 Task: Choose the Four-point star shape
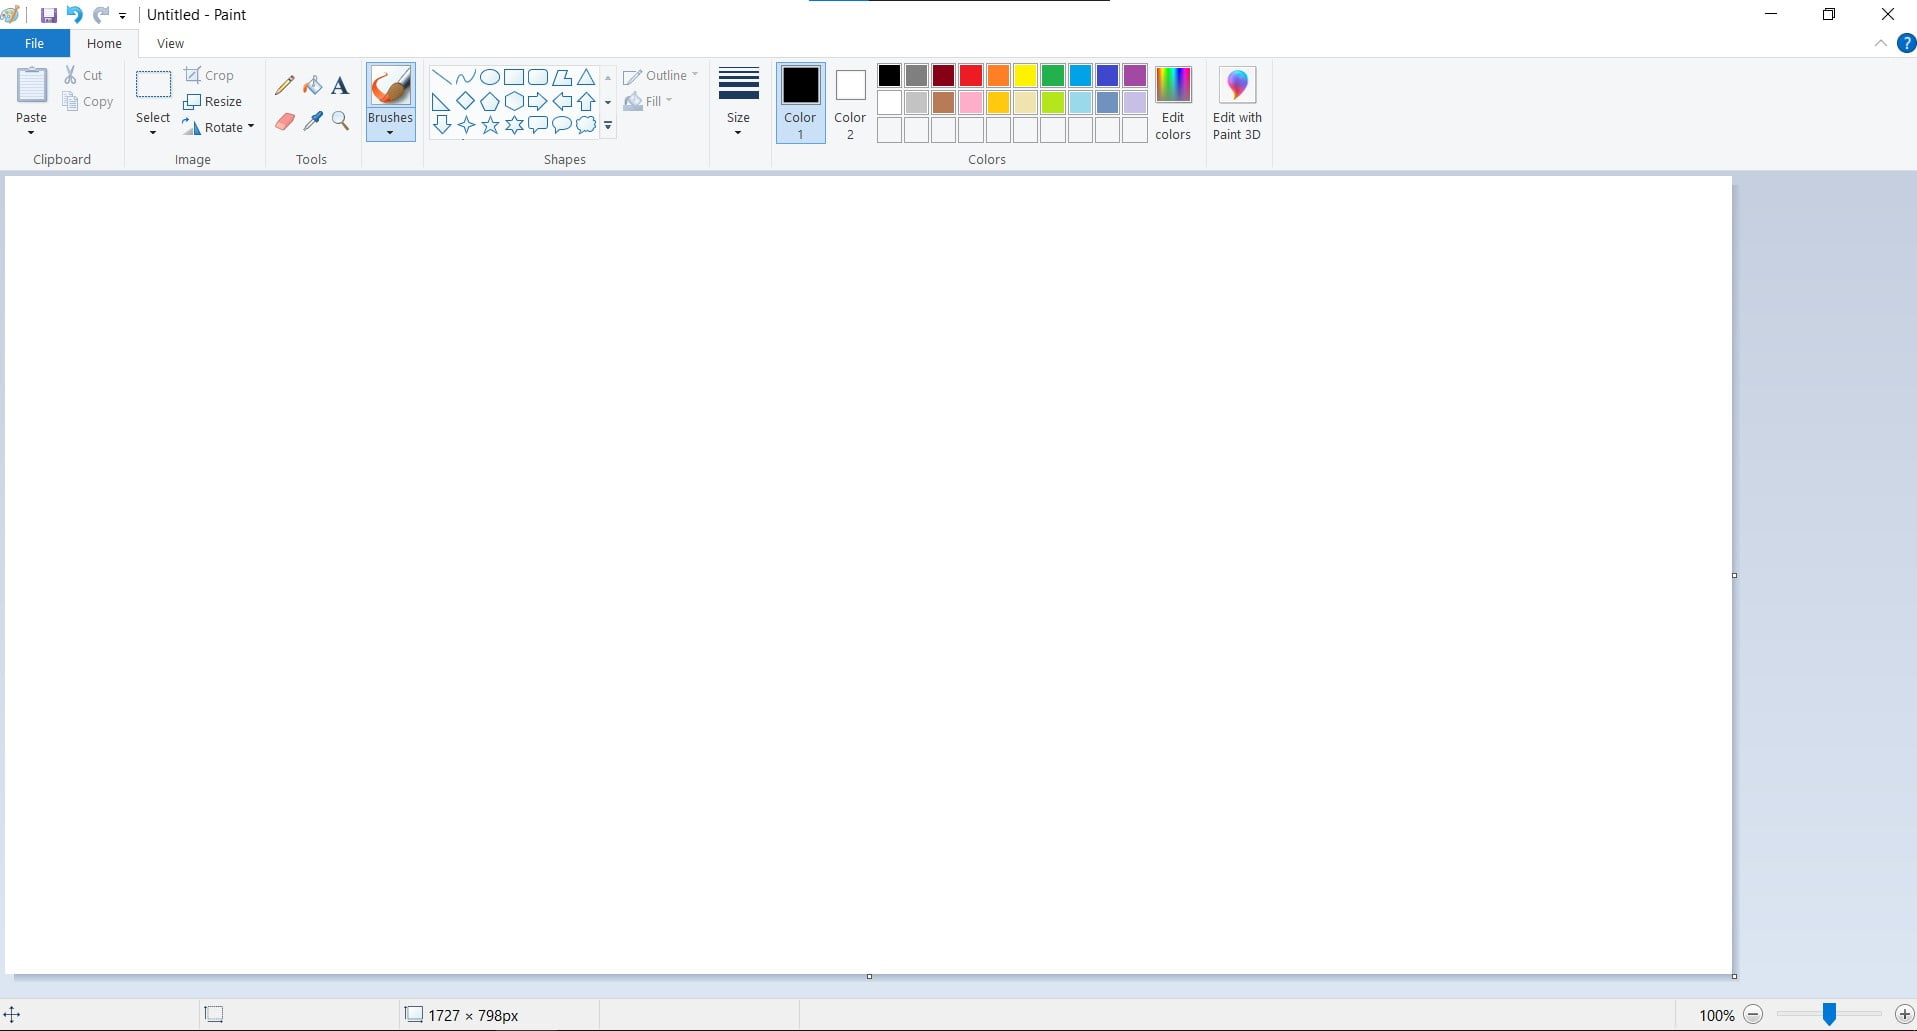465,125
